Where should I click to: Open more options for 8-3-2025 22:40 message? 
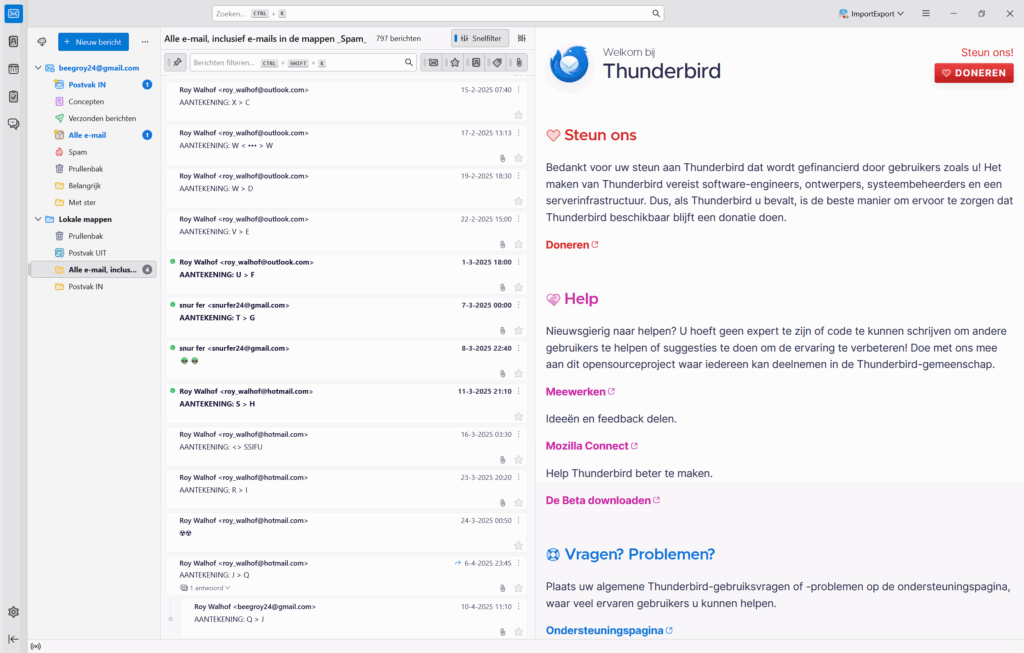[519, 348]
